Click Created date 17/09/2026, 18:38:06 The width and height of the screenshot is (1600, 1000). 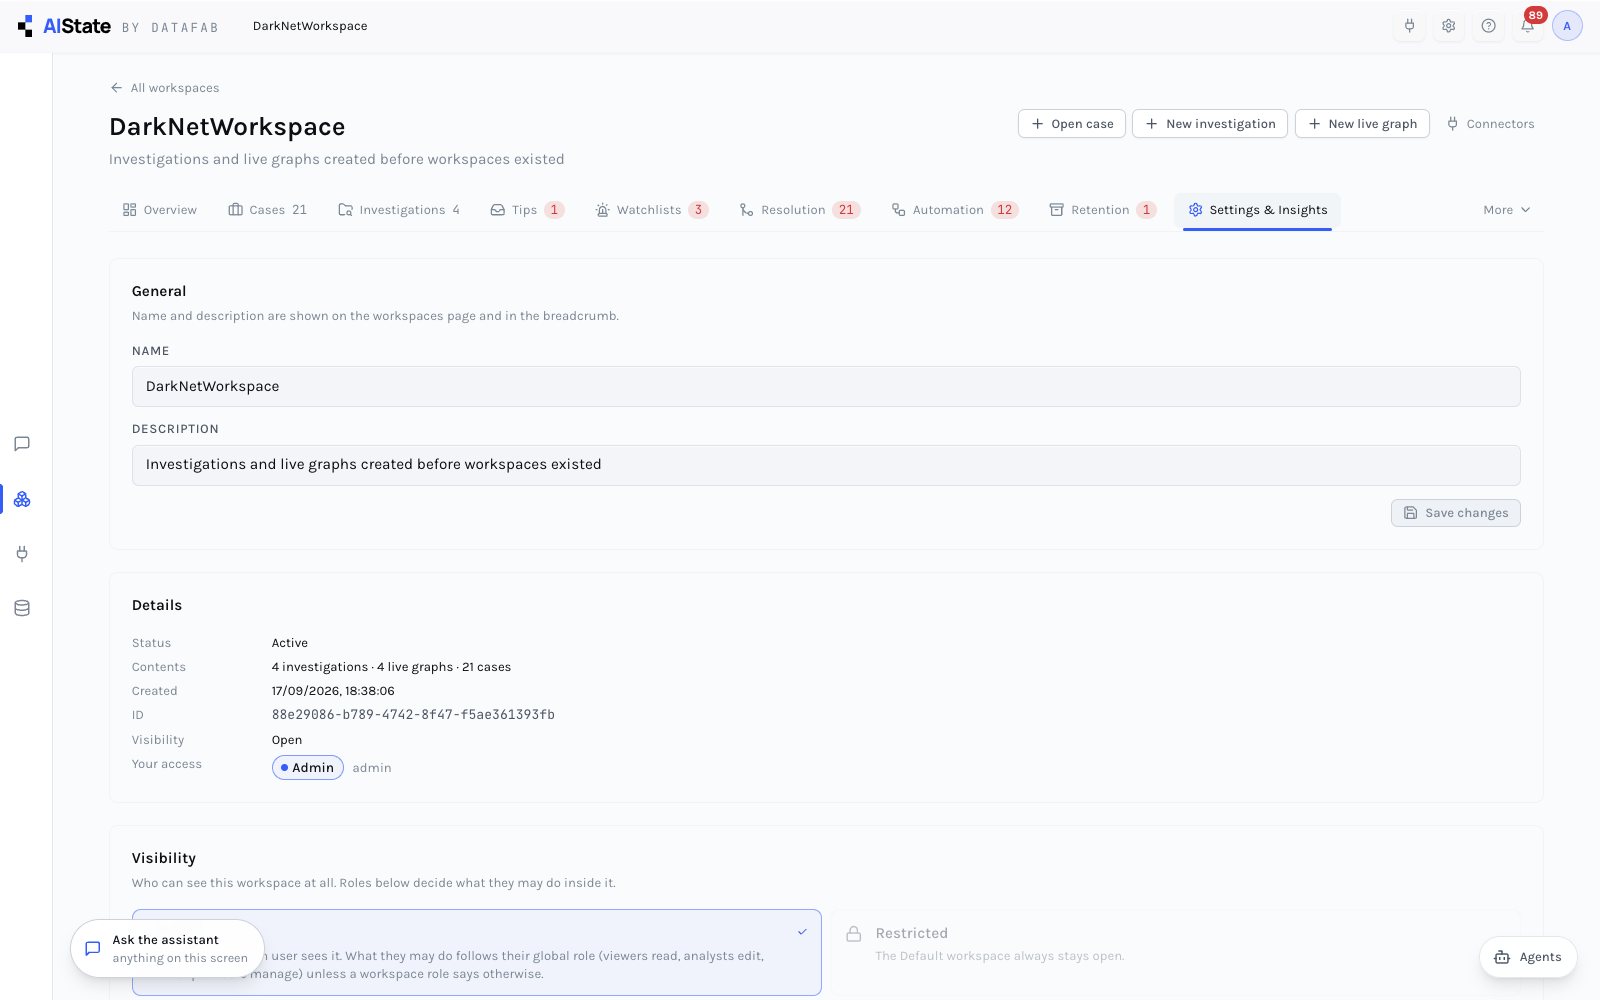(x=333, y=691)
